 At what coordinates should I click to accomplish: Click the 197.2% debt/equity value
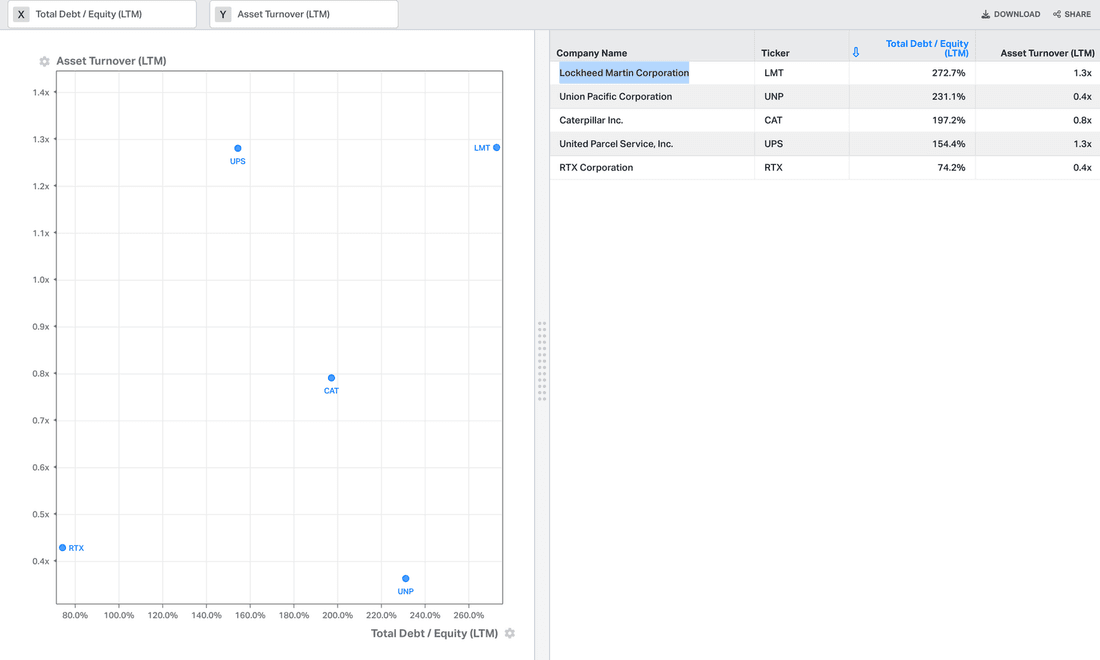click(948, 121)
